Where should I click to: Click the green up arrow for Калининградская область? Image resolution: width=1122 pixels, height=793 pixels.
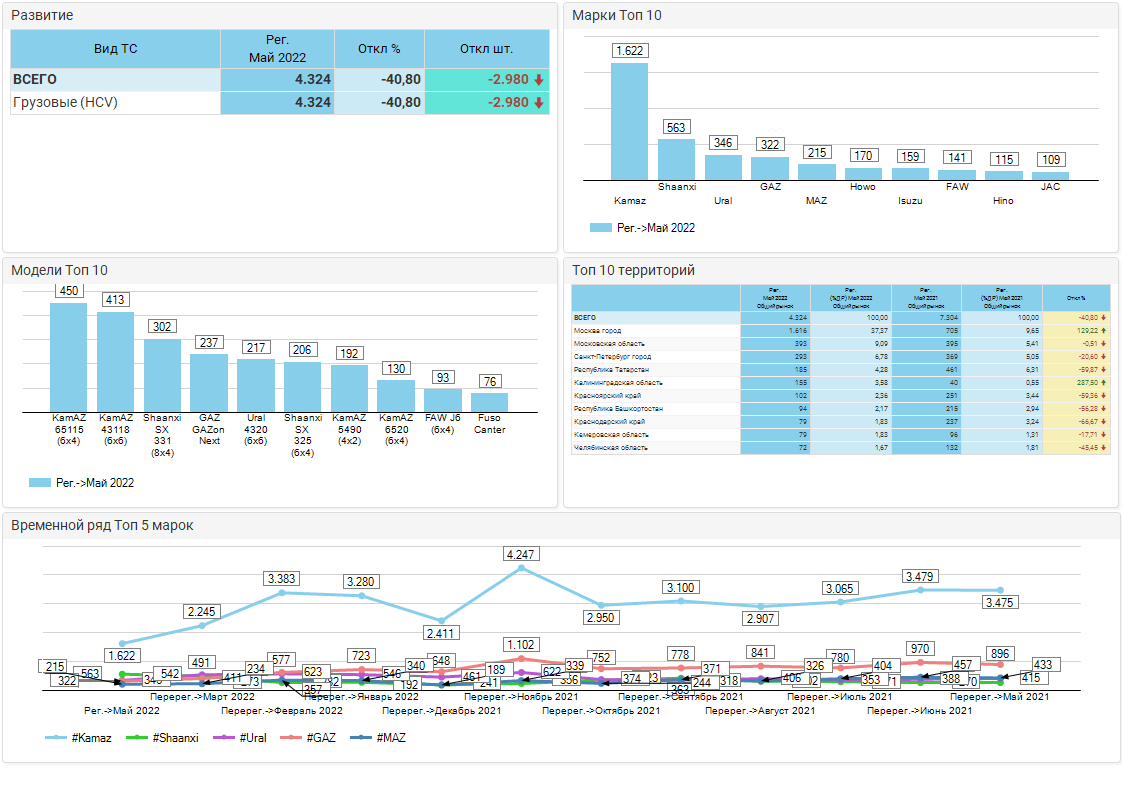pyautogui.click(x=1104, y=382)
